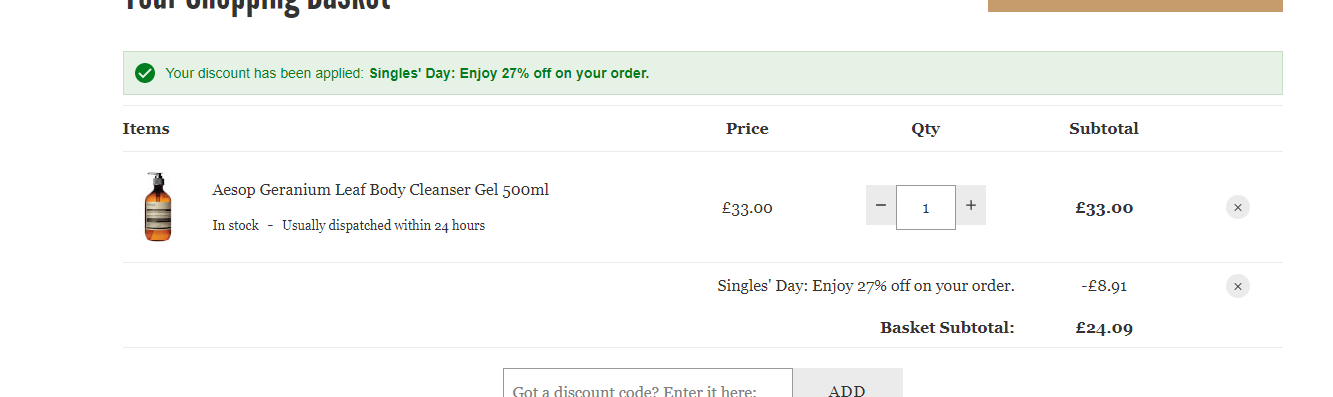This screenshot has height=397, width=1333.
Task: Open the Aesop bottle product thumbnail
Action: (158, 207)
